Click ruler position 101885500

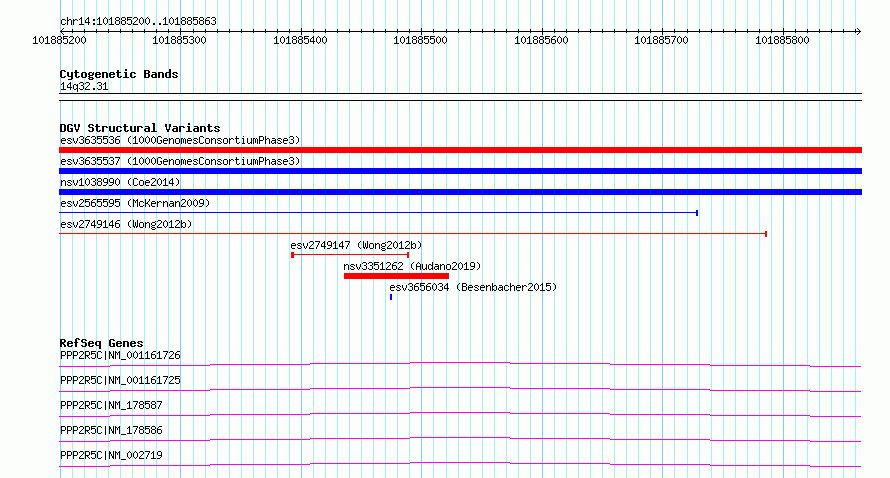point(421,40)
